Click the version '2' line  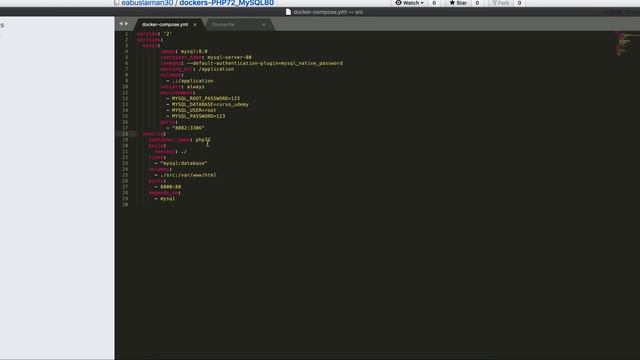[154, 34]
